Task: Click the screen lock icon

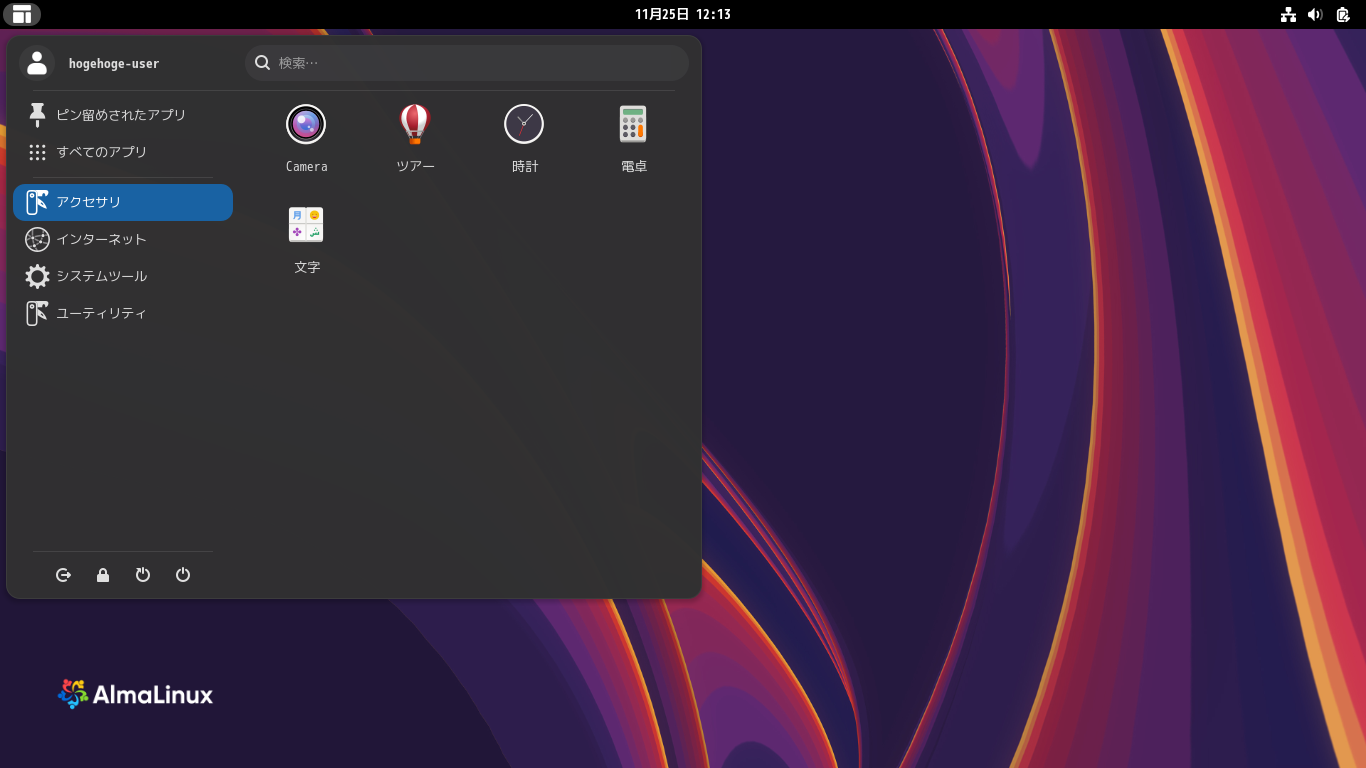Action: point(103,575)
